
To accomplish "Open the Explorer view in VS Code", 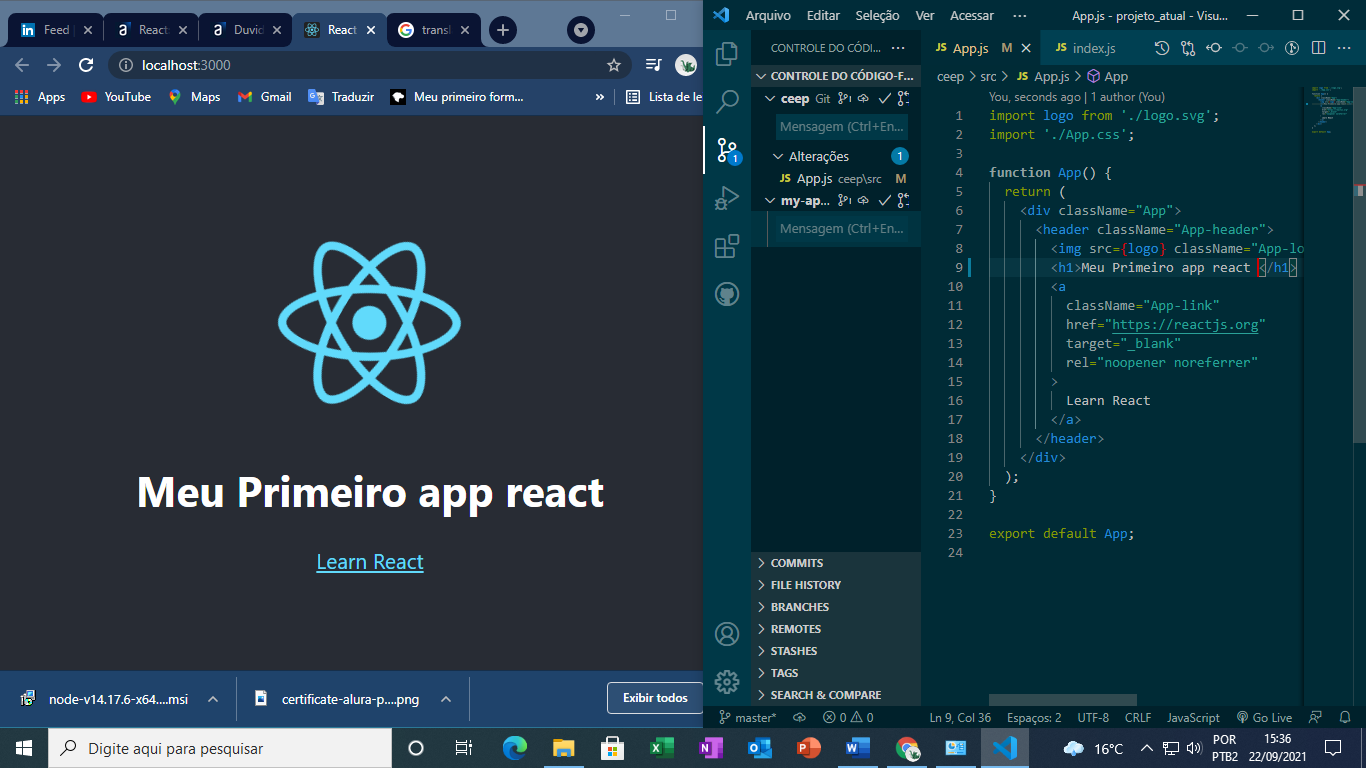I will [x=727, y=53].
